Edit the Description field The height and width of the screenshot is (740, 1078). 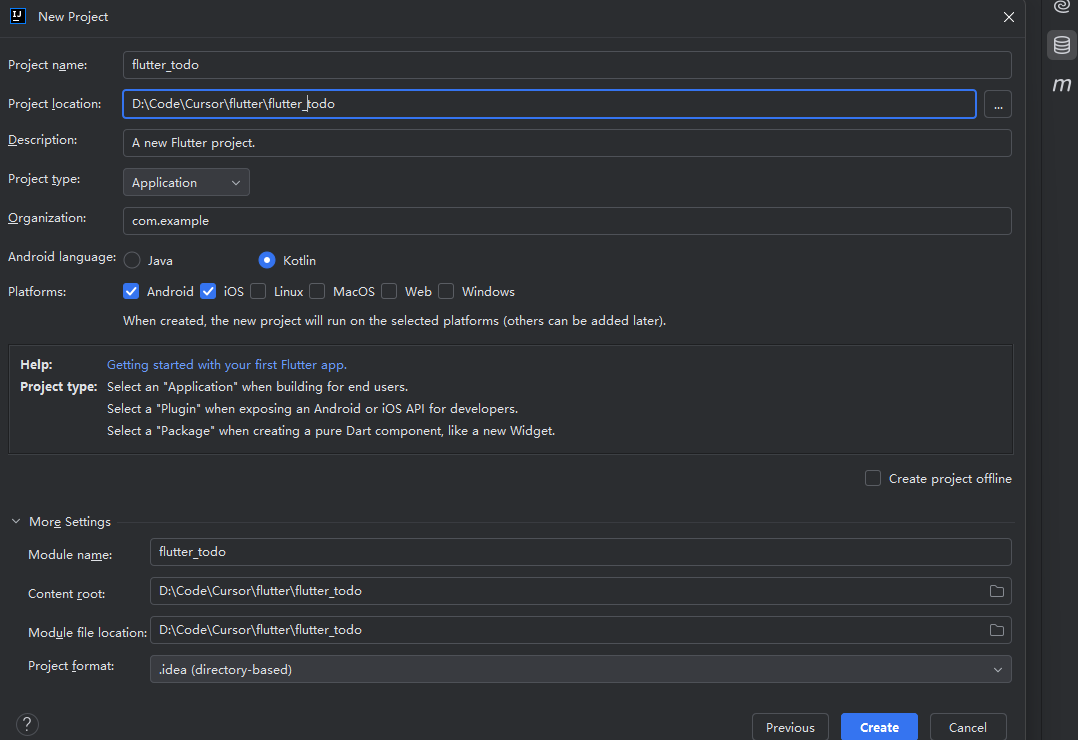tap(567, 143)
